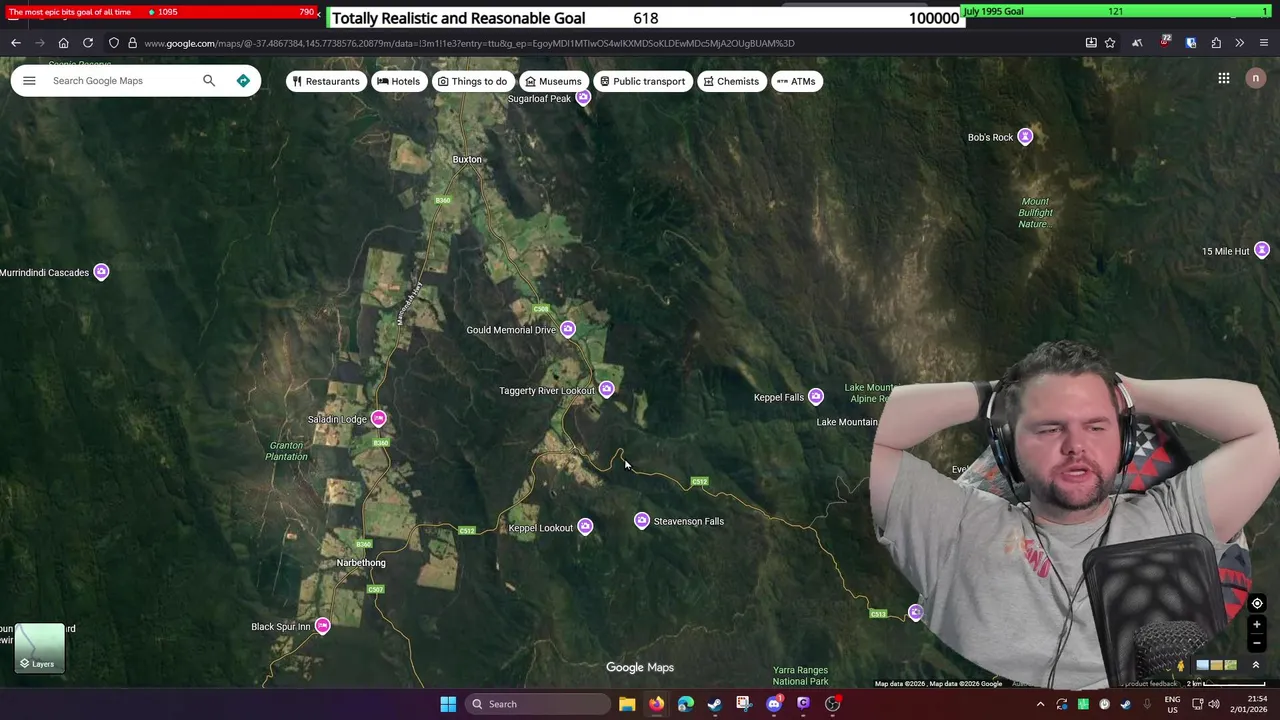This screenshot has height=720, width=1280.
Task: Click the Keppel Lookout marker
Action: 585,527
